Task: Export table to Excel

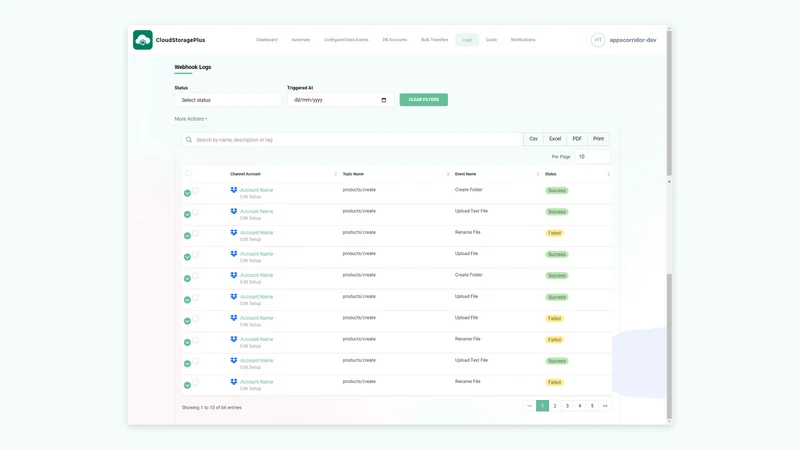Action: tap(555, 139)
